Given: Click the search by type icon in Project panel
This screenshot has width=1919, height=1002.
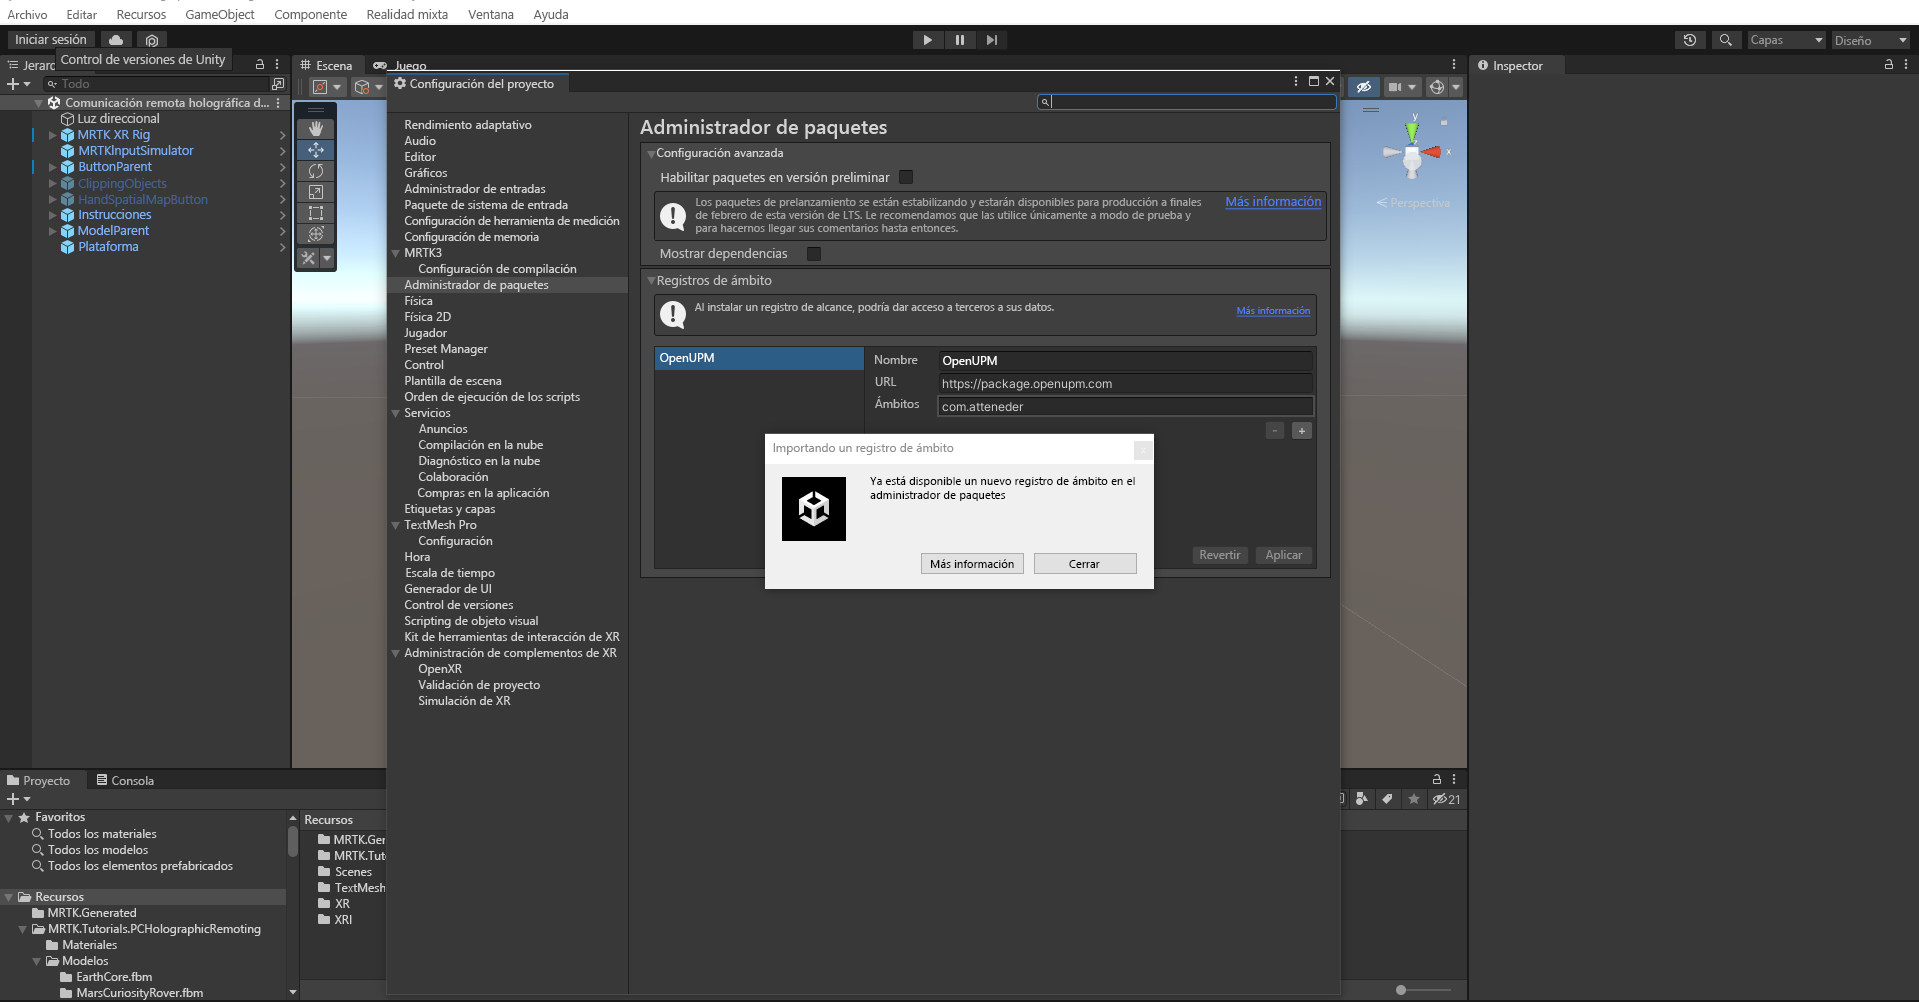Looking at the screenshot, I should [1361, 799].
